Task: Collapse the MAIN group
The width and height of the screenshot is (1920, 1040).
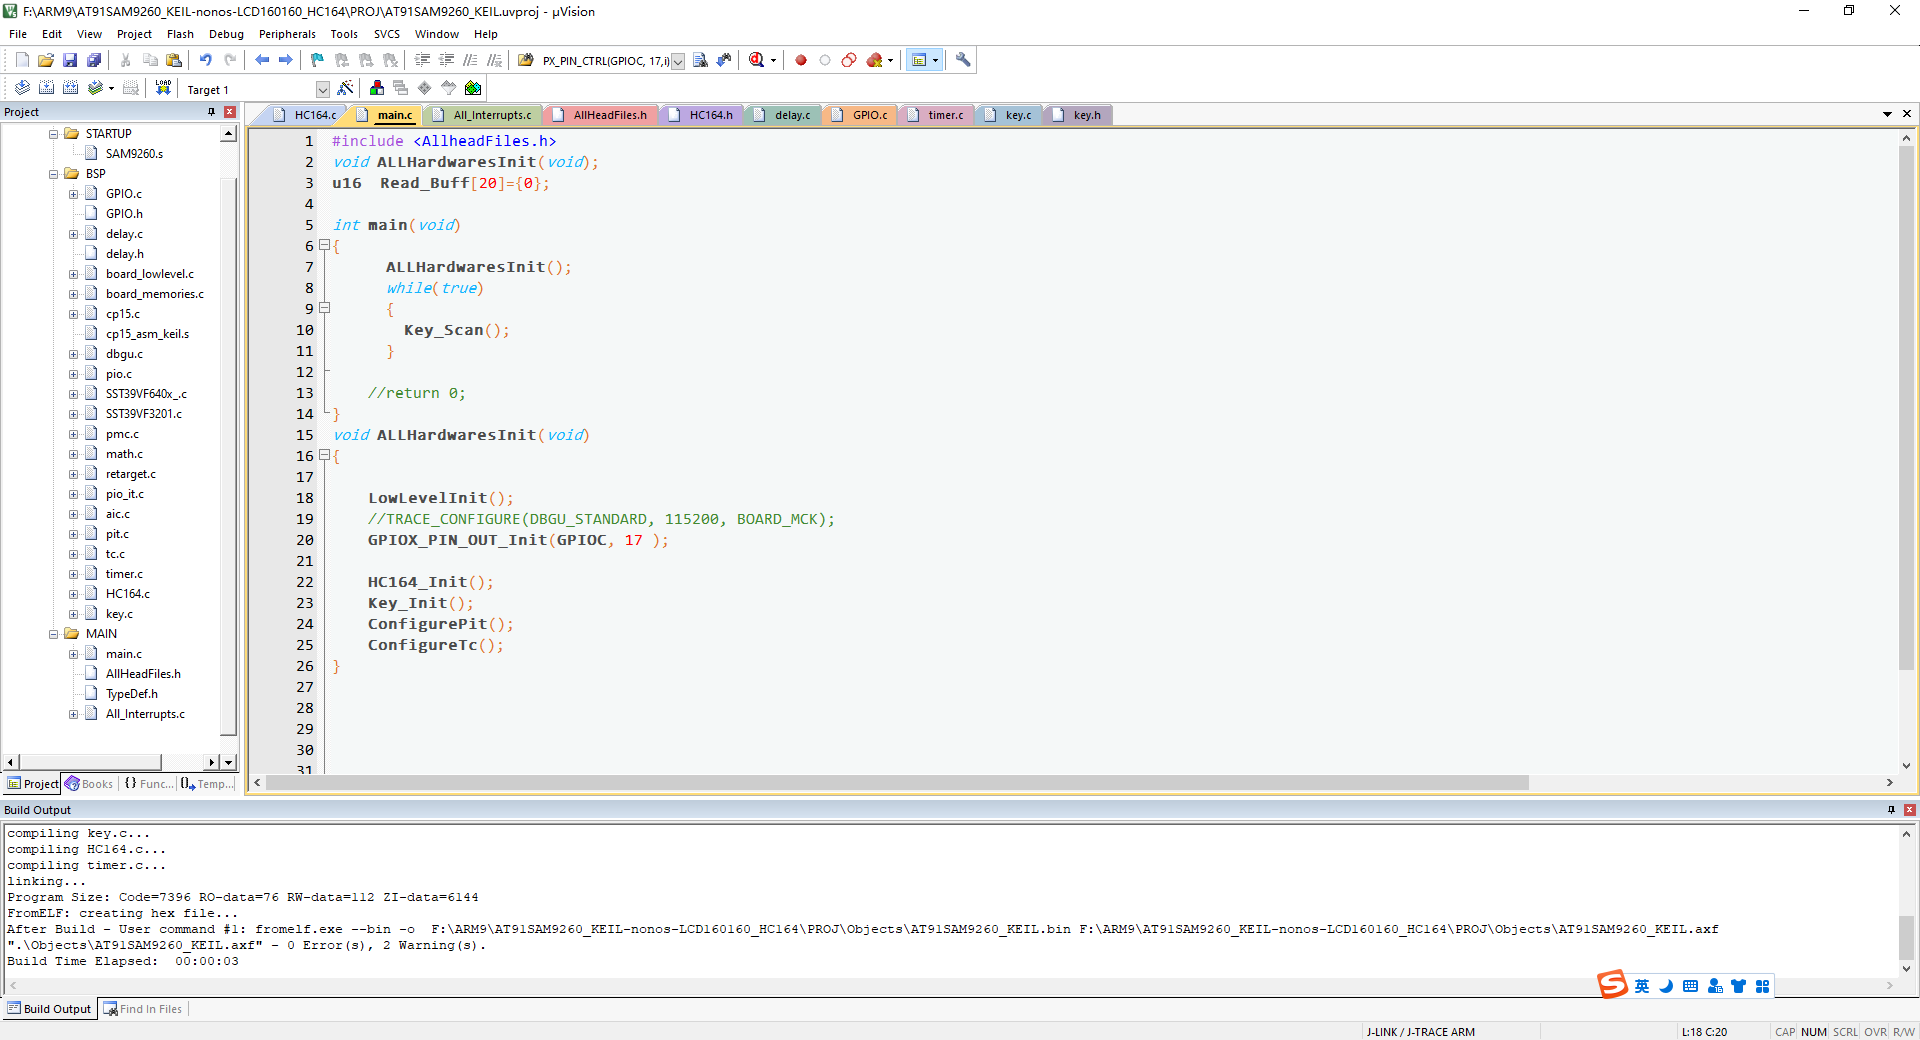Action: click(x=54, y=634)
